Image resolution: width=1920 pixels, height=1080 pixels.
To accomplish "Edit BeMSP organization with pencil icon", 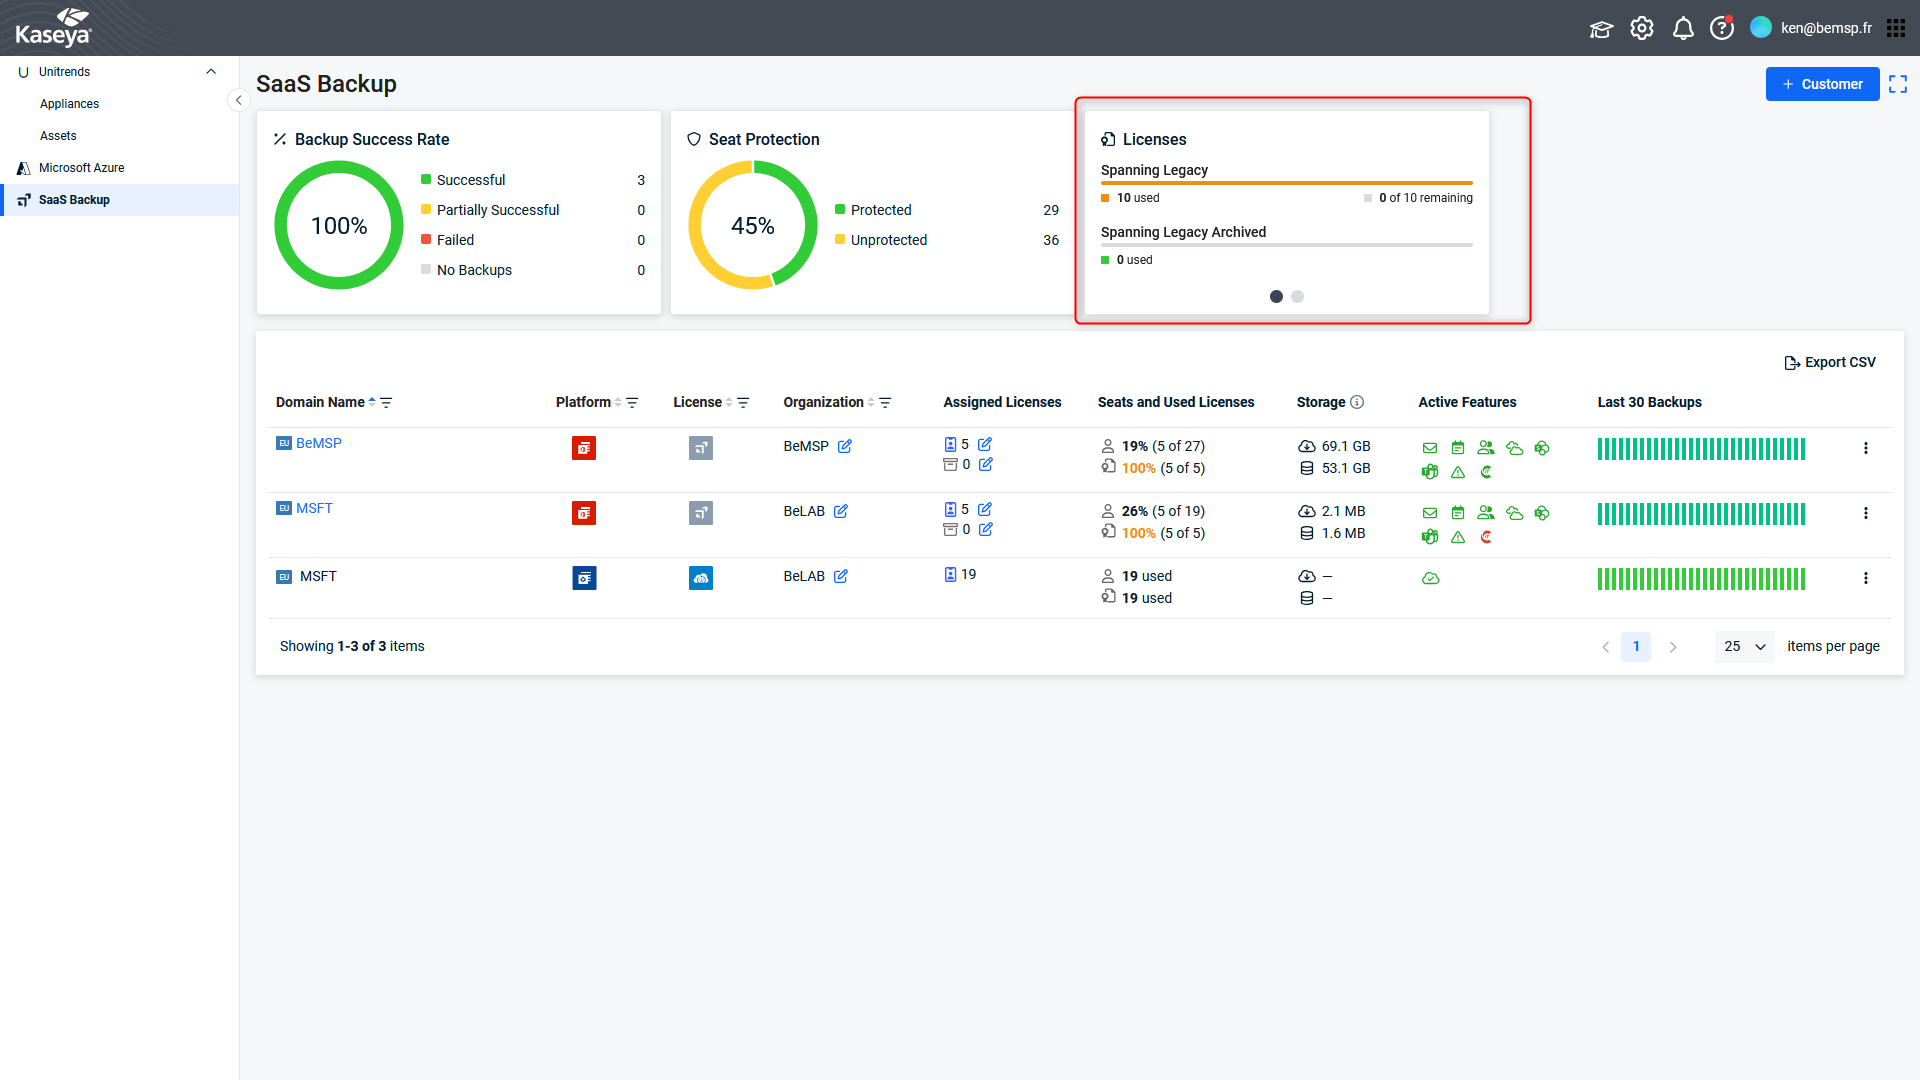I will [x=845, y=446].
